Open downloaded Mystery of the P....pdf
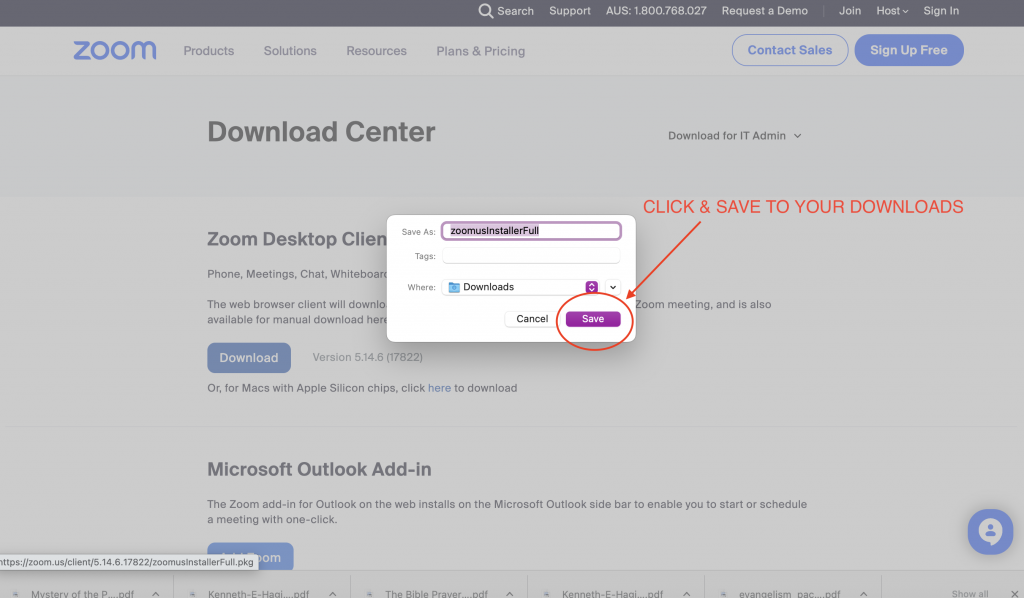This screenshot has height=598, width=1024. (82, 594)
